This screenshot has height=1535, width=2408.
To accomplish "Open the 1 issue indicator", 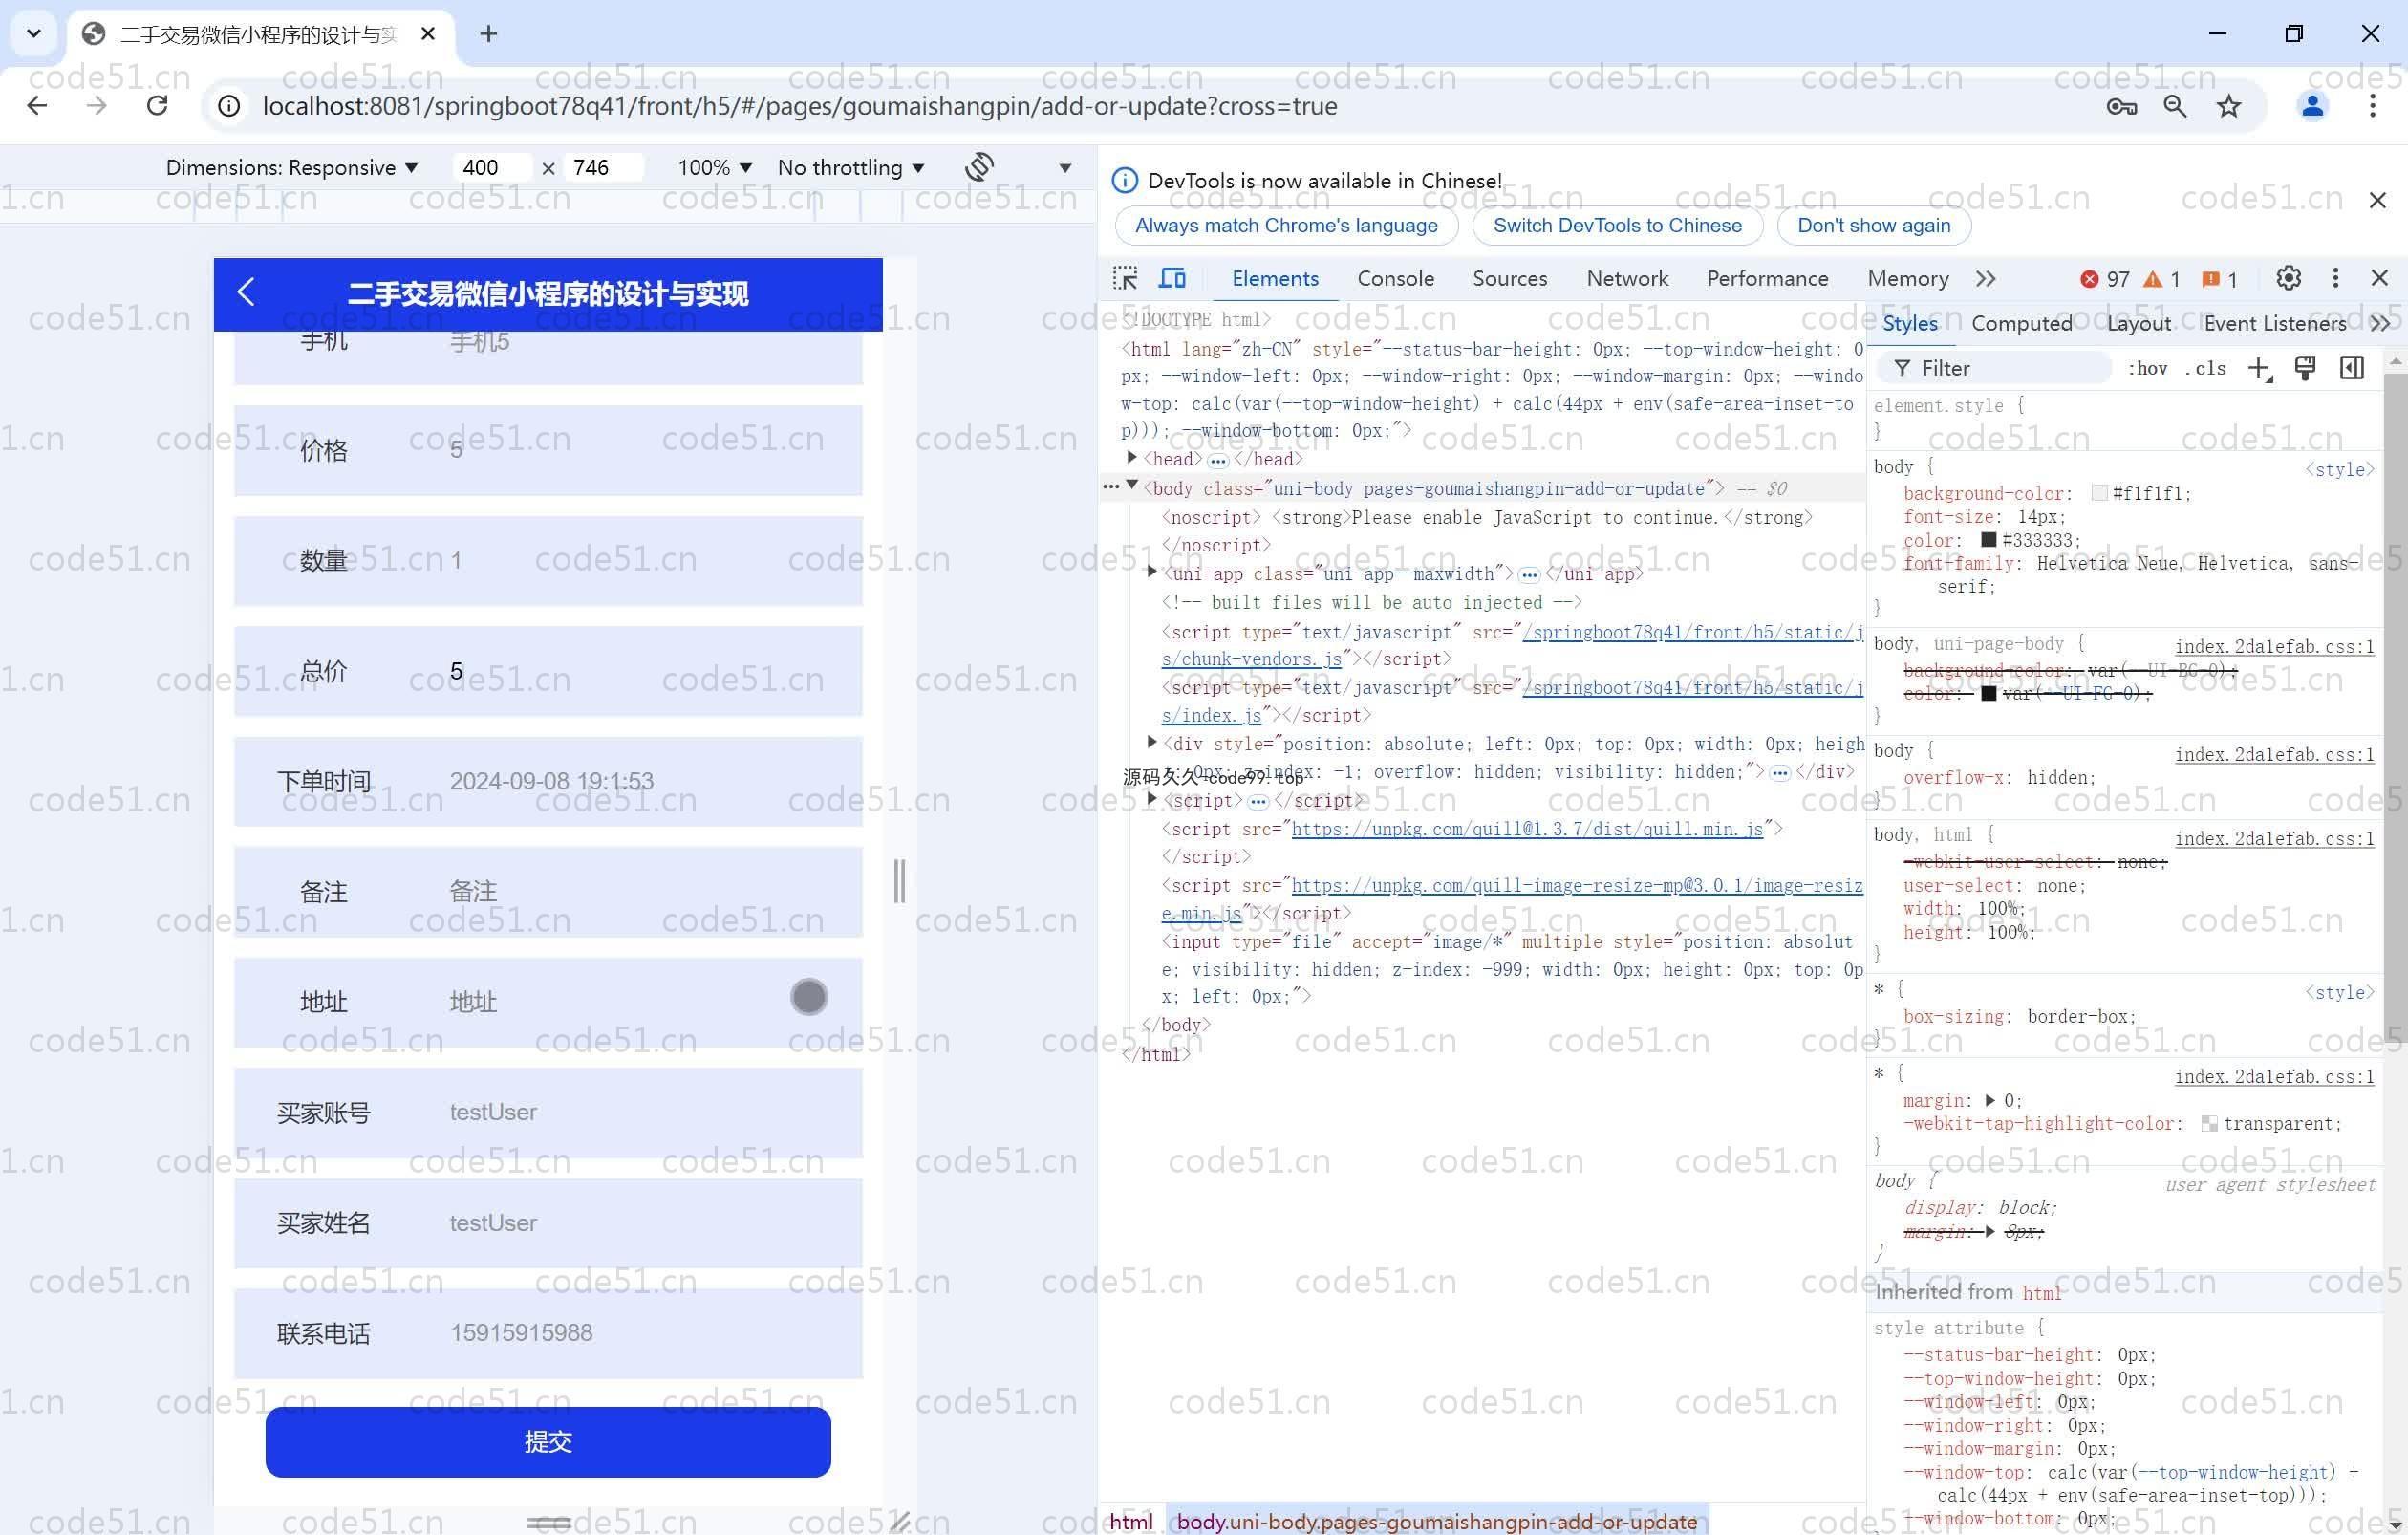I will (2219, 279).
